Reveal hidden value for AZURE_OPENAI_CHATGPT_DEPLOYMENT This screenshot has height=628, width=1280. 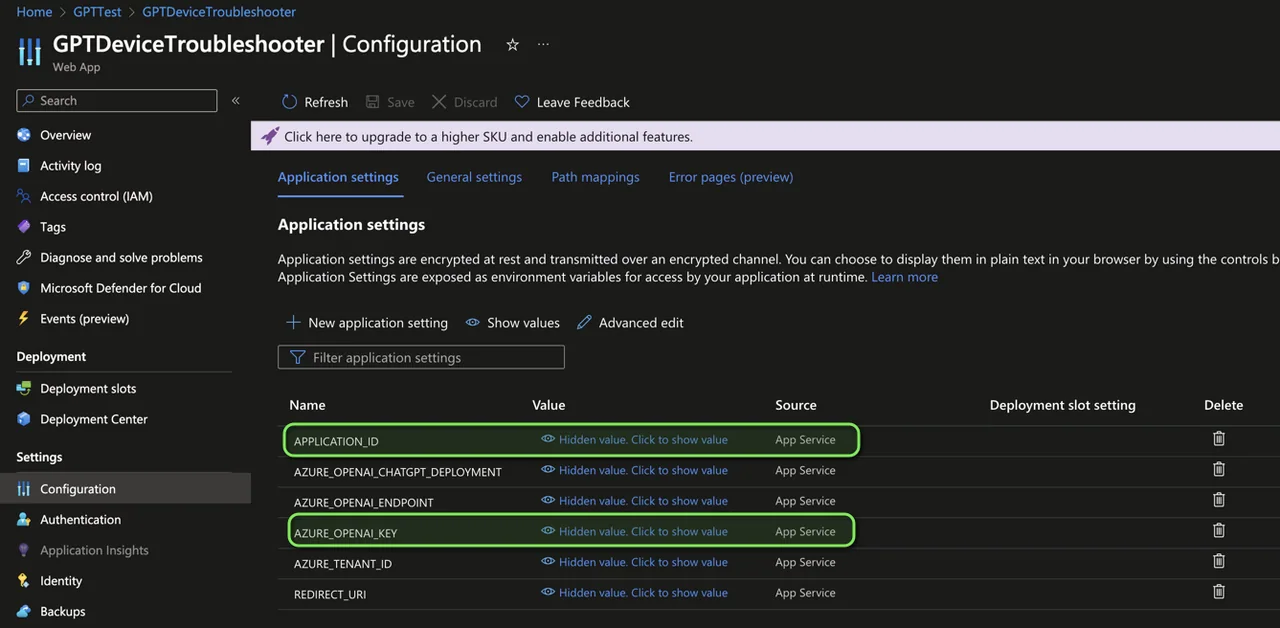[634, 470]
